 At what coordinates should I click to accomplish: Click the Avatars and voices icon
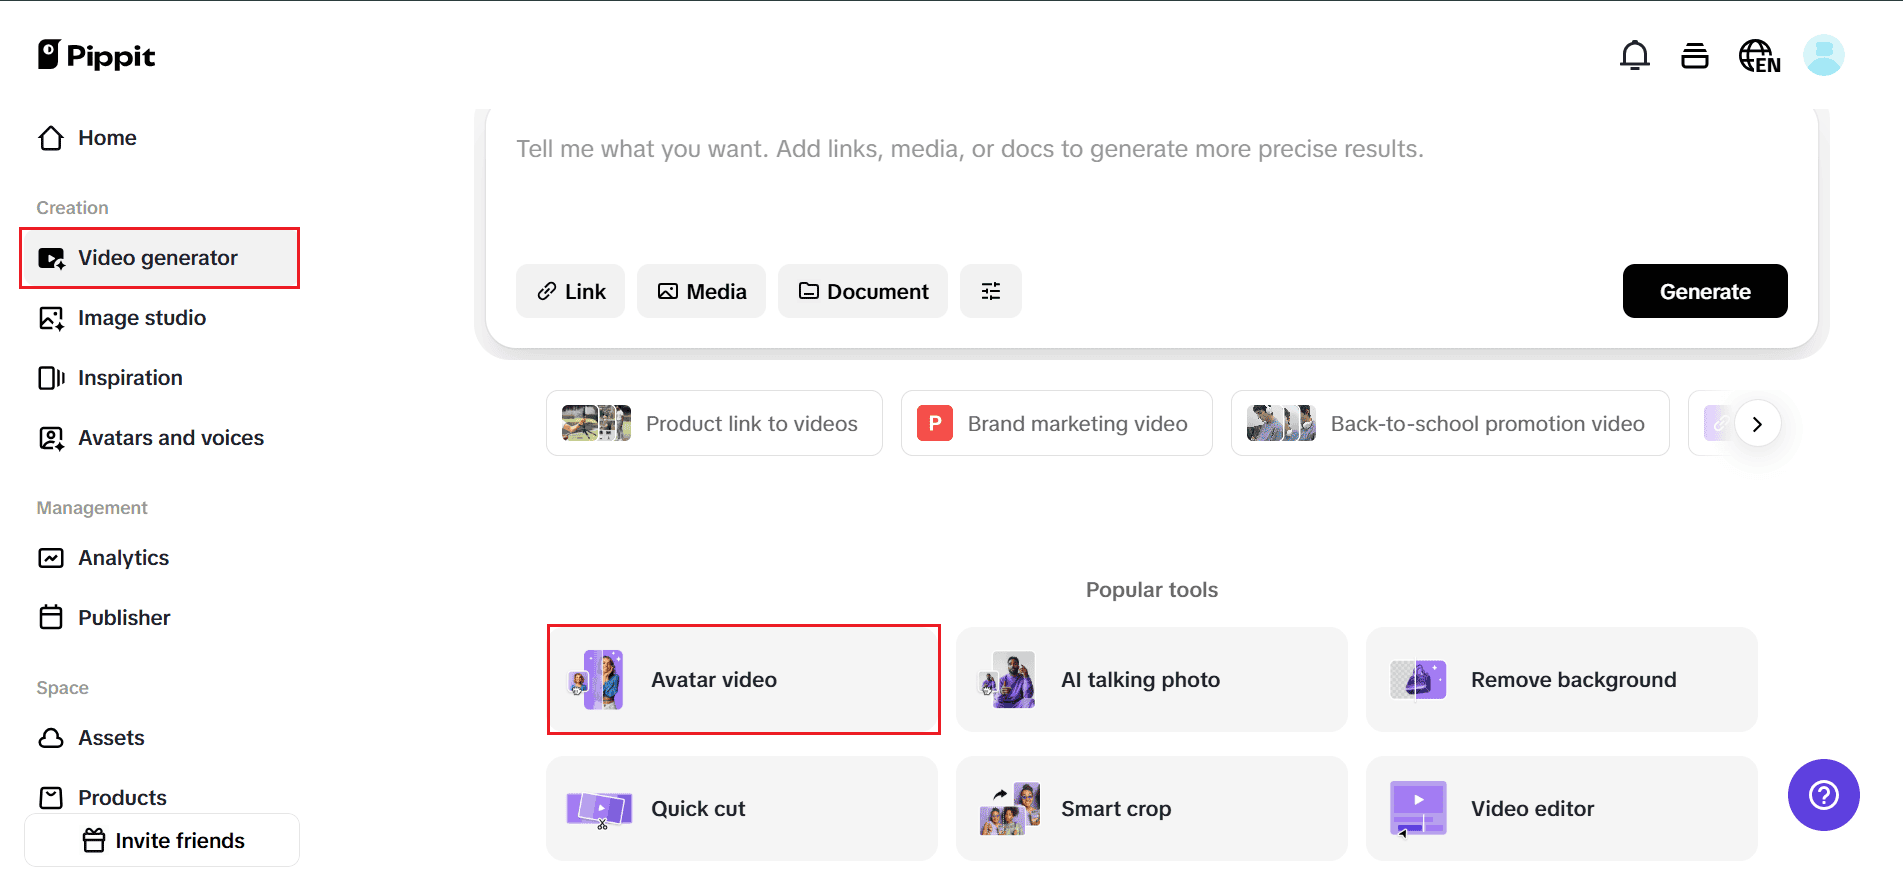click(51, 438)
